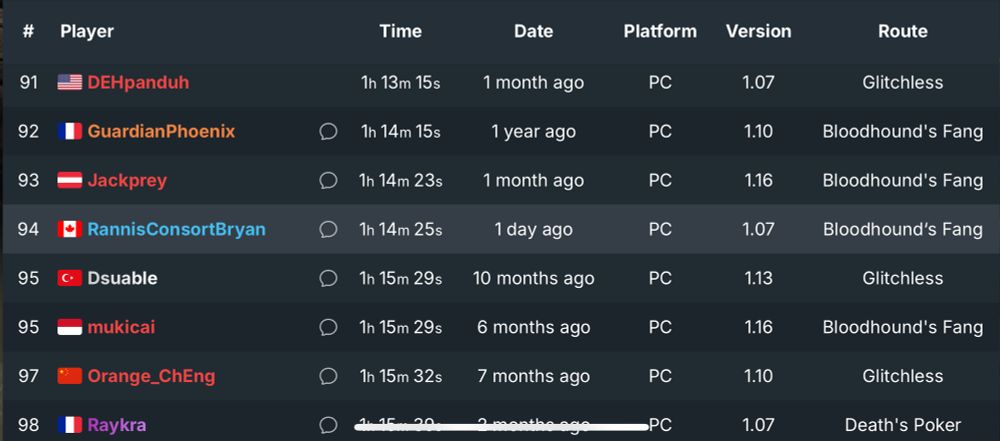Open GuardianPhoenix's player profile link
Image resolution: width=1000 pixels, height=441 pixels.
(x=161, y=131)
